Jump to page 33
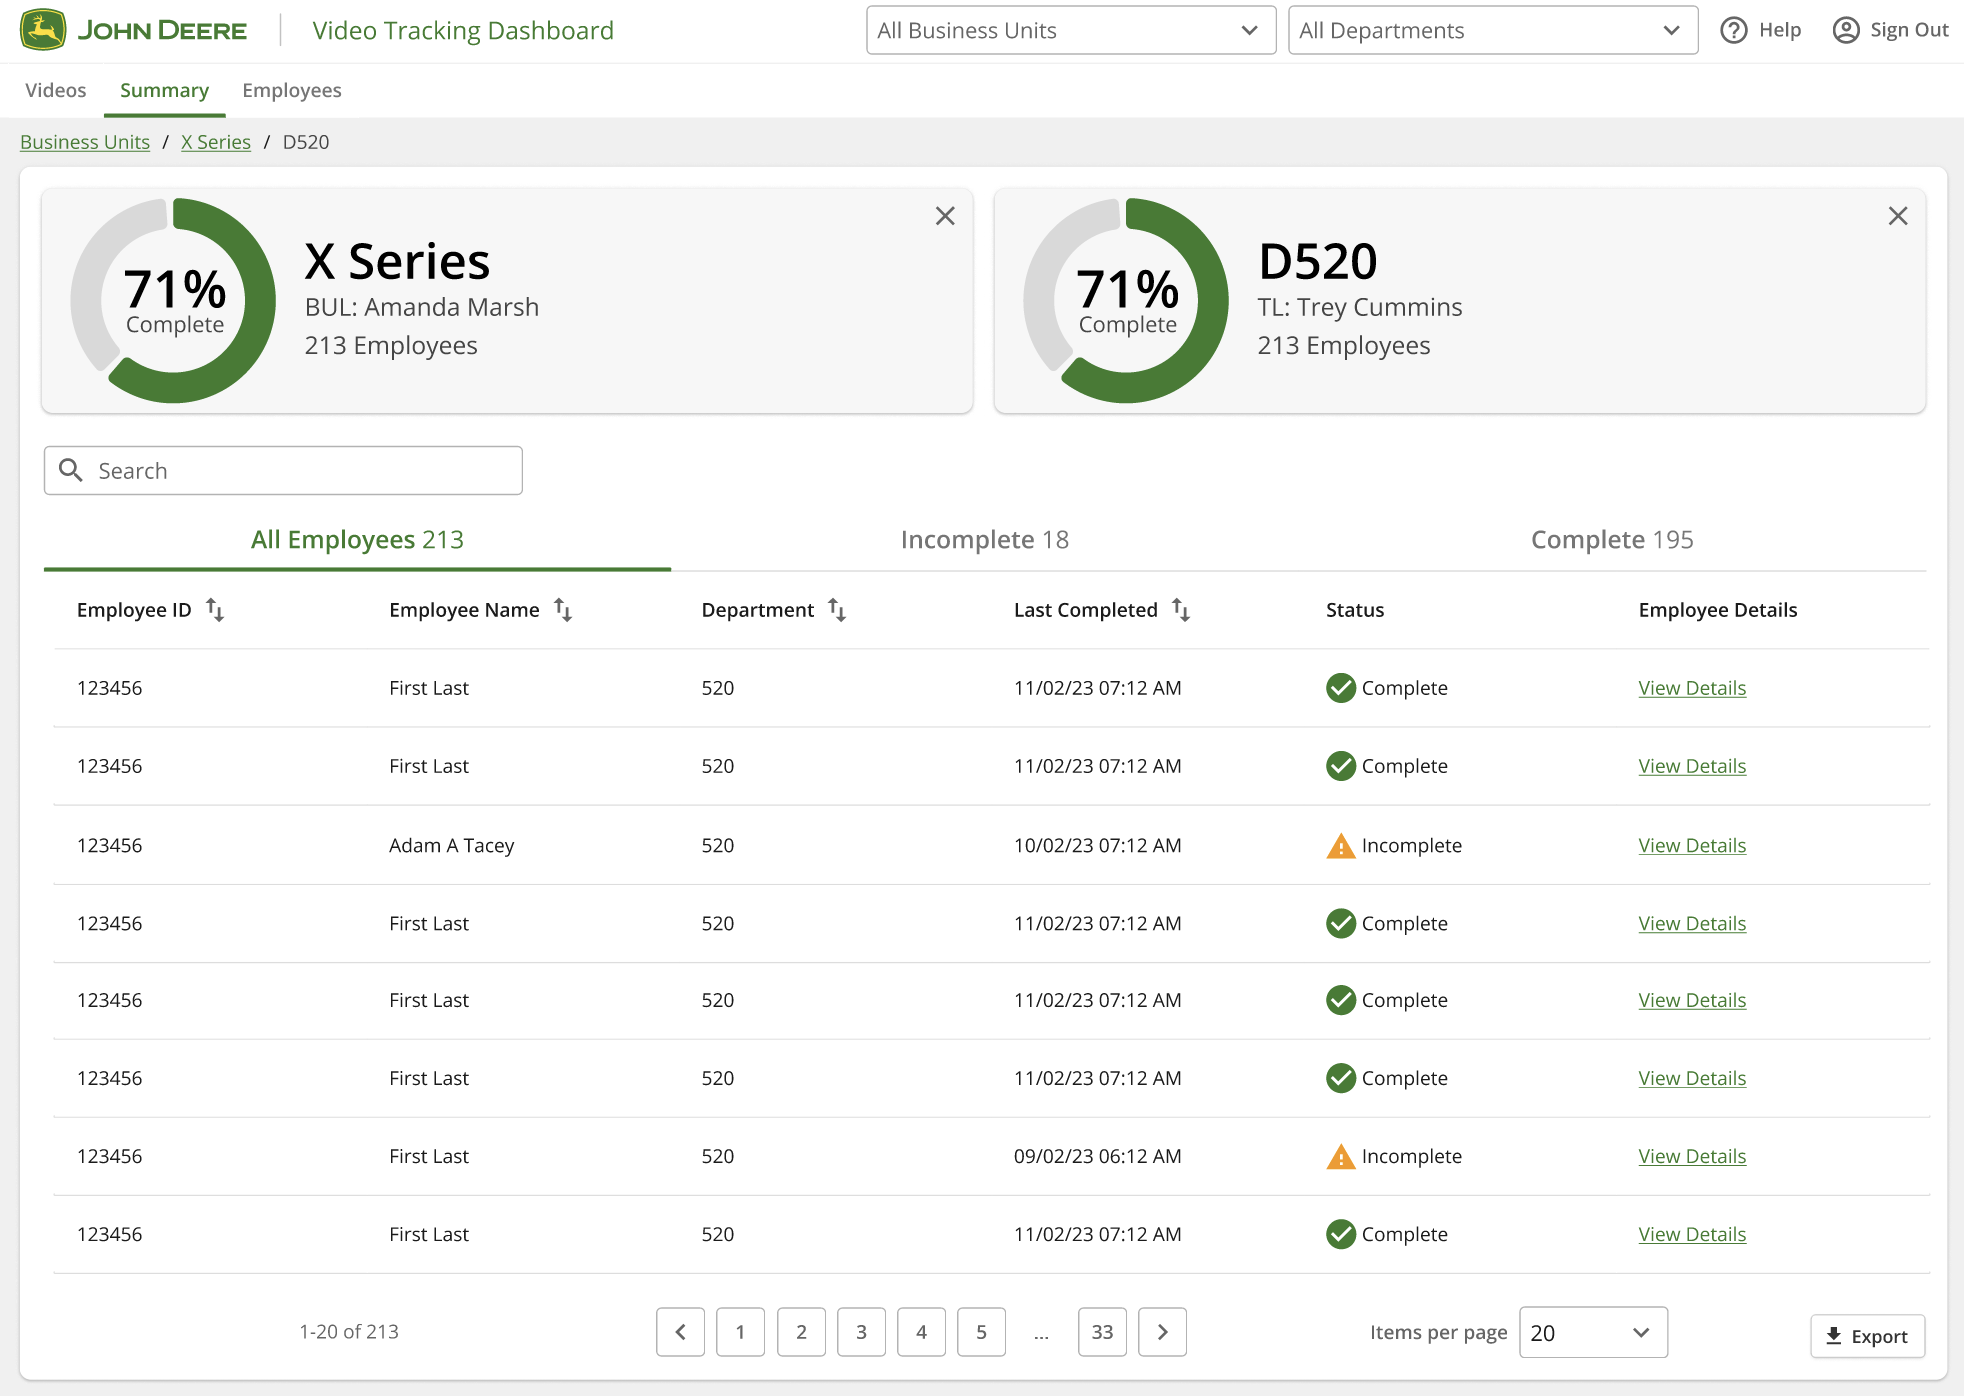1964x1396 pixels. point(1102,1332)
